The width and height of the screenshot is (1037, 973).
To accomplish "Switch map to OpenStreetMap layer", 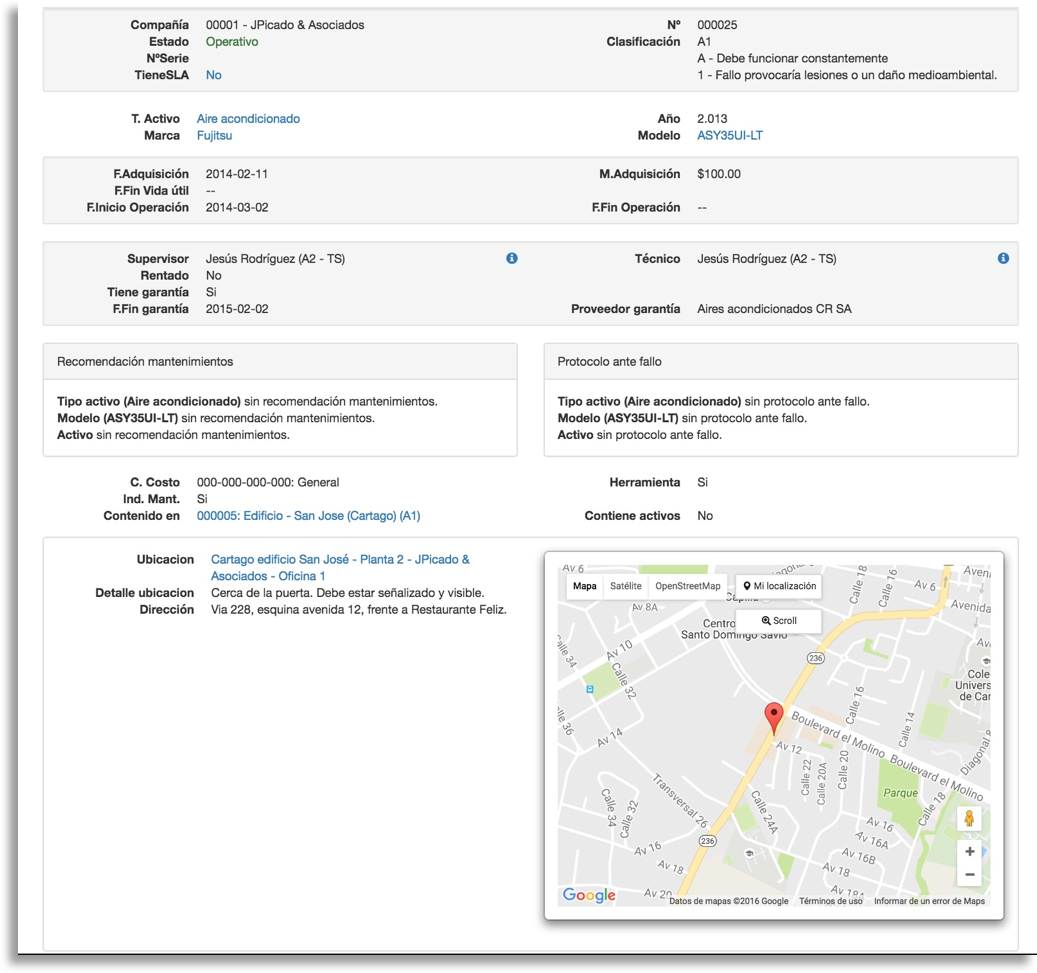I will [x=687, y=586].
